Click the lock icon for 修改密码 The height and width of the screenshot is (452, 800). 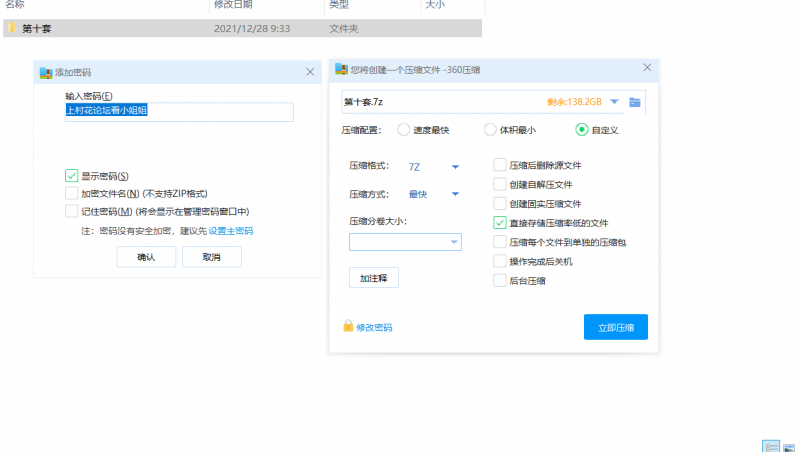point(348,326)
